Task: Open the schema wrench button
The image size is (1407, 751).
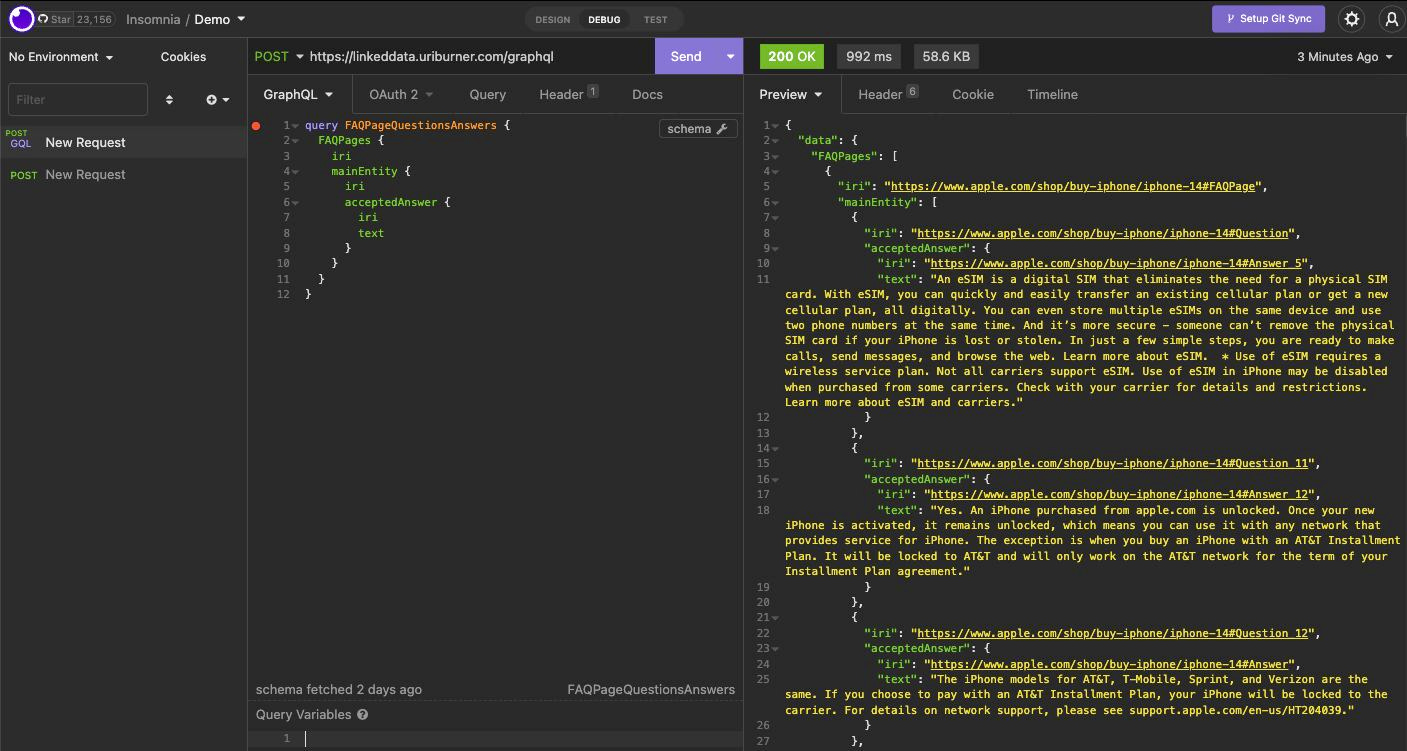Action: 697,129
